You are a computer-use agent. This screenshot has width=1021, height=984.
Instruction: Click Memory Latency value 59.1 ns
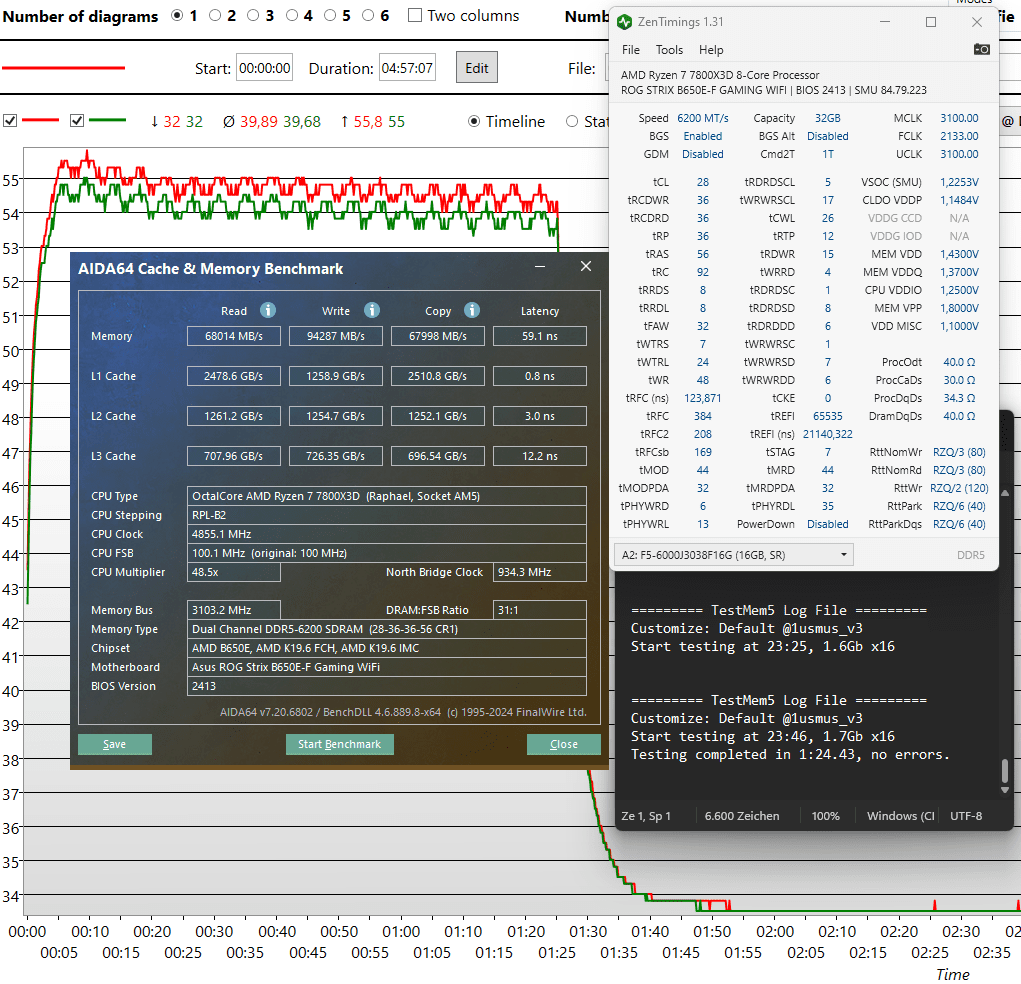click(x=540, y=336)
